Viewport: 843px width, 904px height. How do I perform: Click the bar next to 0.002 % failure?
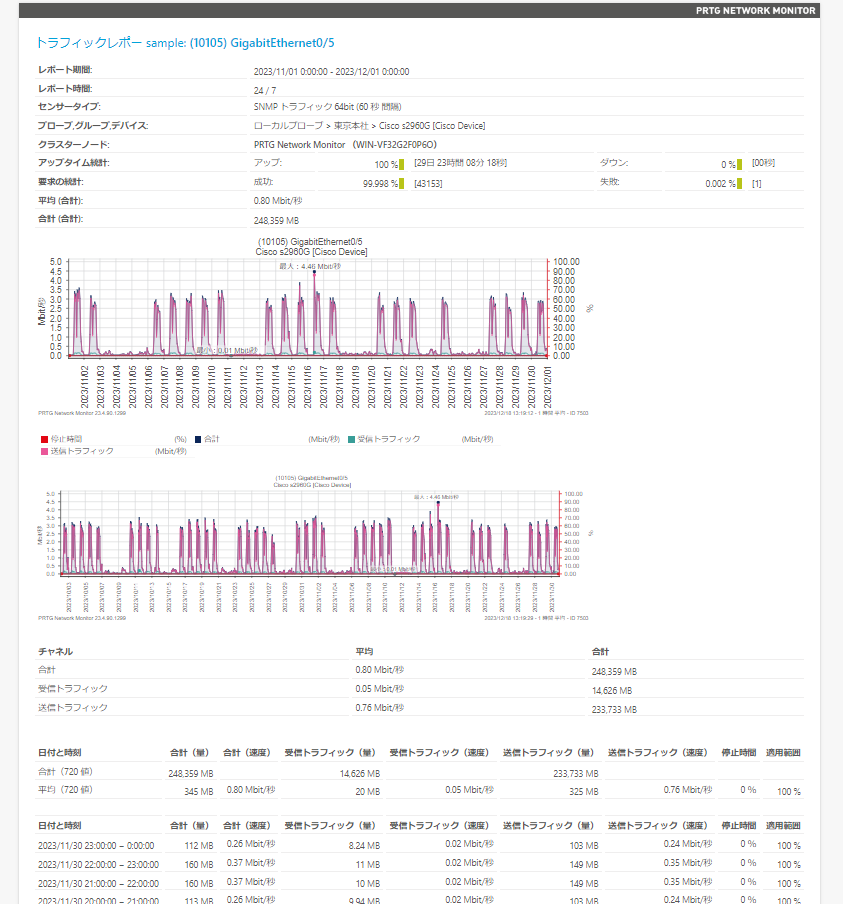point(739,183)
